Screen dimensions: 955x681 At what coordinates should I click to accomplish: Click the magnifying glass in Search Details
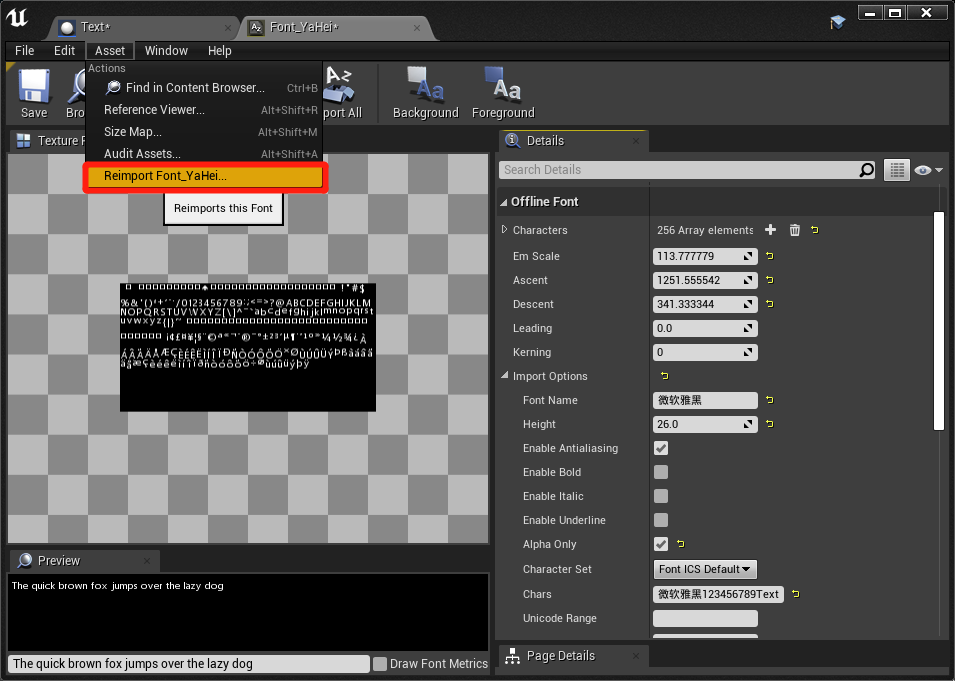[866, 170]
